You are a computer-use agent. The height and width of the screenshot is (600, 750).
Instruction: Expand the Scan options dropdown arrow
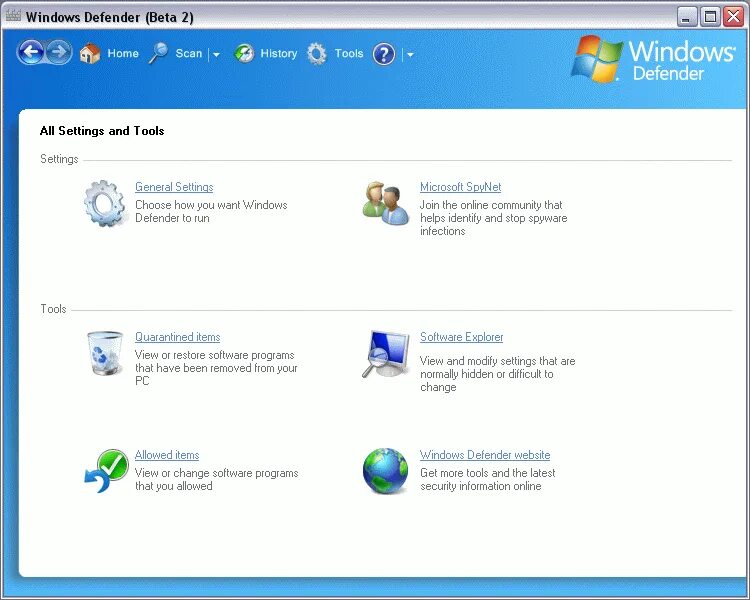pos(216,55)
